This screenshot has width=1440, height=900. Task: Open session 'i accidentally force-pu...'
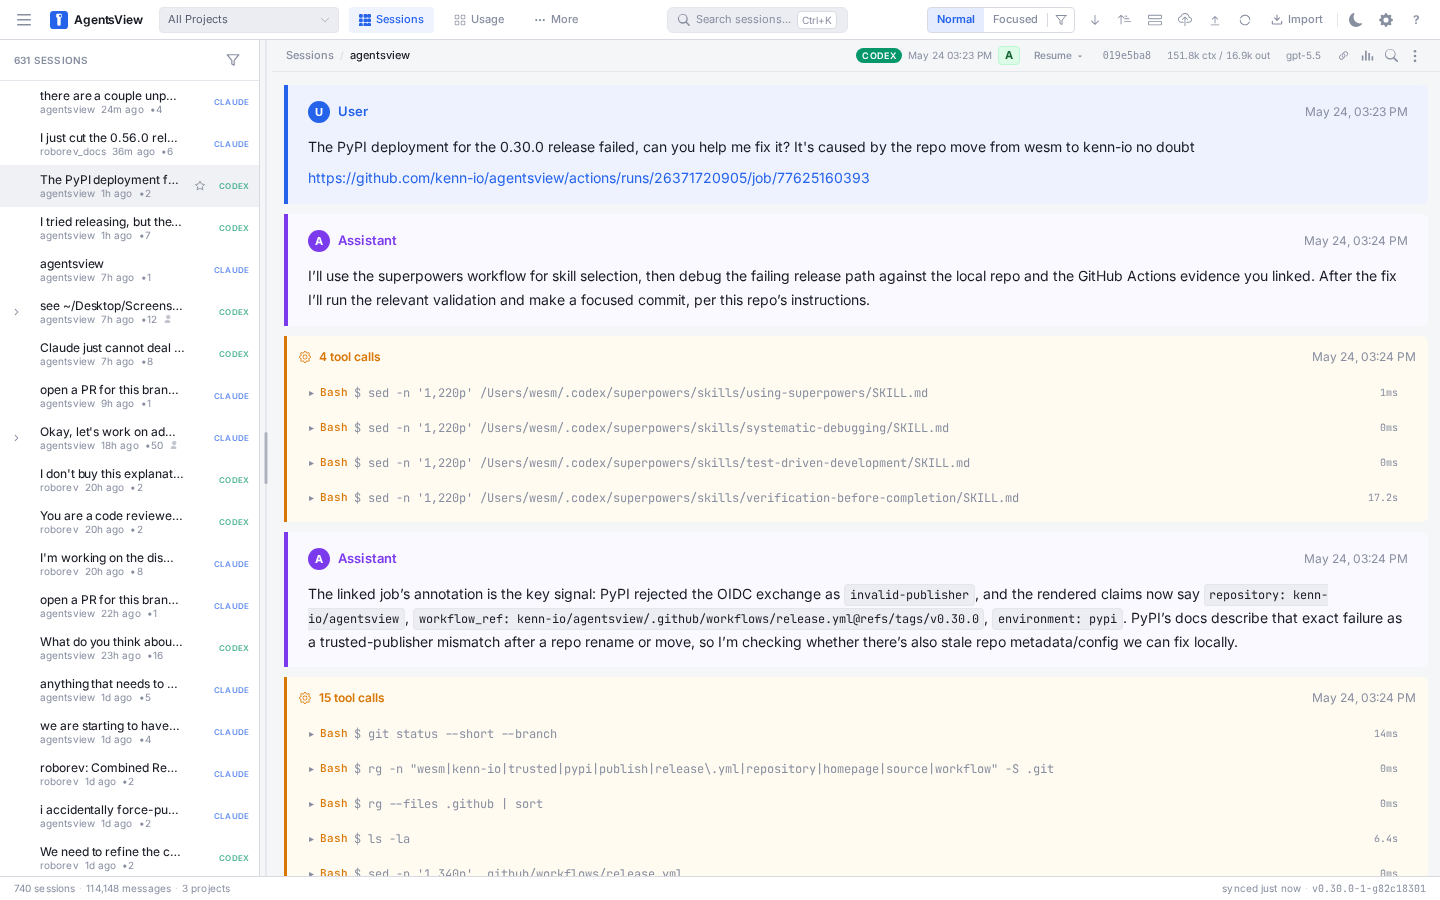pyautogui.click(x=130, y=816)
